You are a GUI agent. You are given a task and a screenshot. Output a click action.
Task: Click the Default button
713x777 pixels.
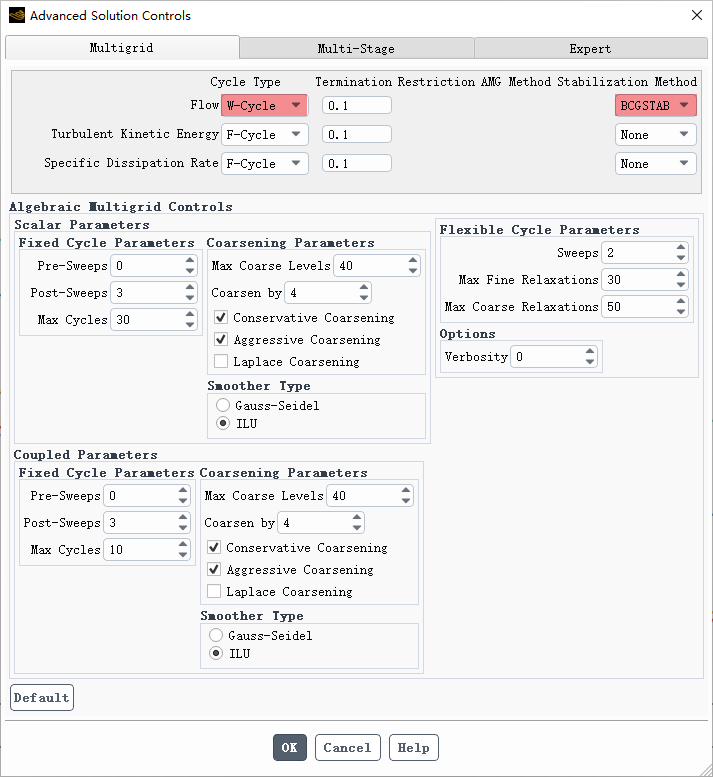tap(42, 697)
